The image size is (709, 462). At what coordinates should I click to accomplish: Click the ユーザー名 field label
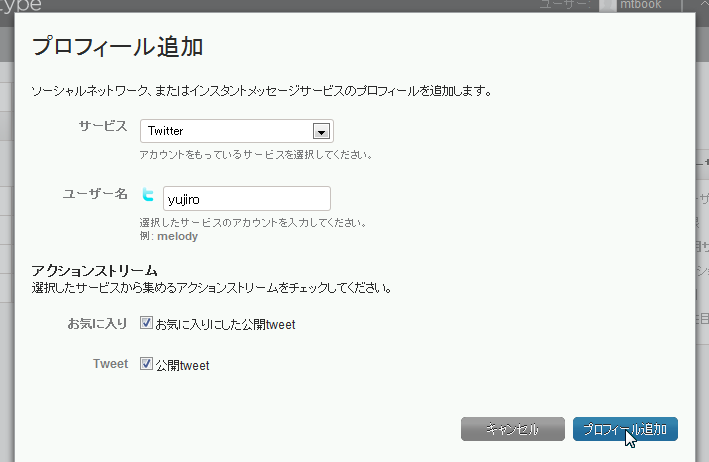pyautogui.click(x=95, y=194)
